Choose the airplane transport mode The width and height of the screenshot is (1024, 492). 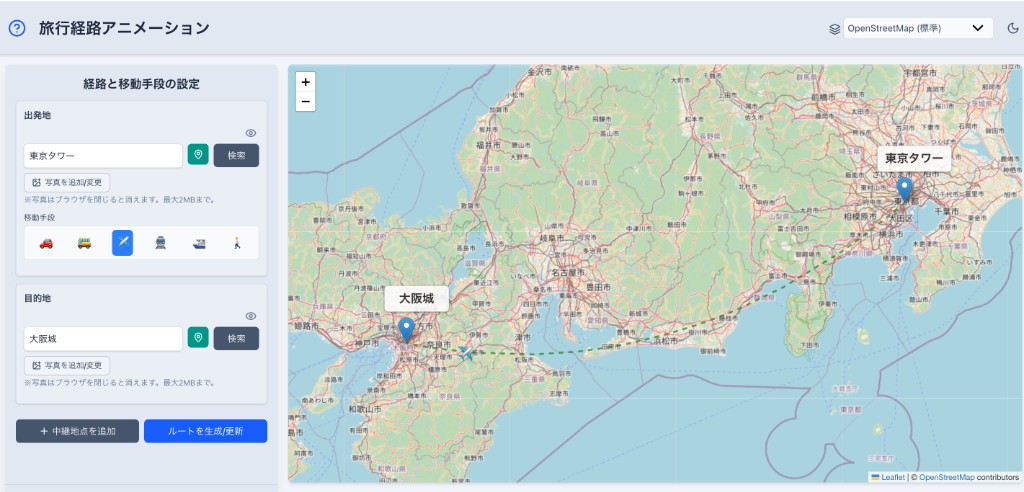coord(122,243)
